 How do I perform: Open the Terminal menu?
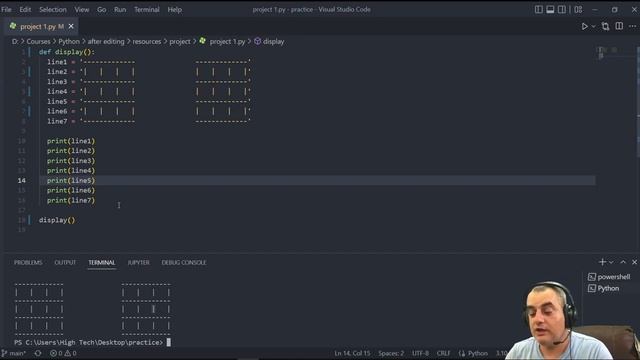point(147,9)
